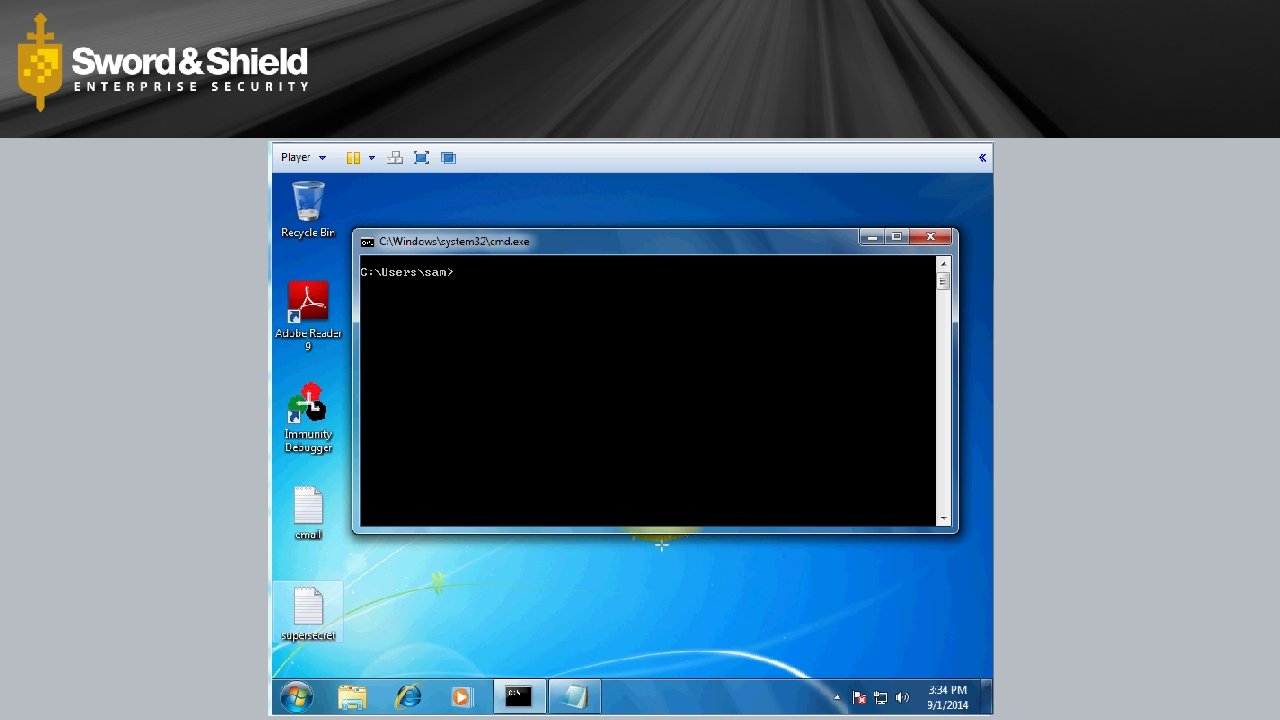
Task: Send Ctrl+Alt+Del to the virtual machine
Action: pos(395,158)
